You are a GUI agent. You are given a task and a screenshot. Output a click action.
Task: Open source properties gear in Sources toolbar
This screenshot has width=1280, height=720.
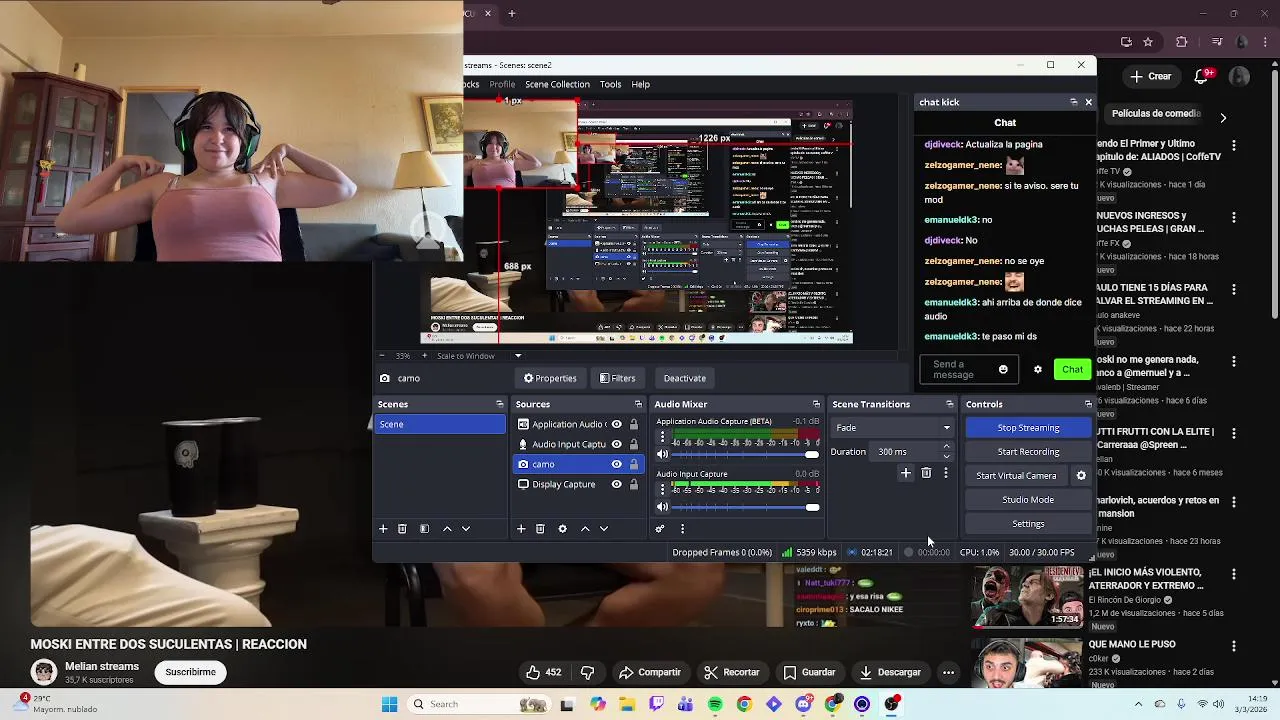[562, 528]
